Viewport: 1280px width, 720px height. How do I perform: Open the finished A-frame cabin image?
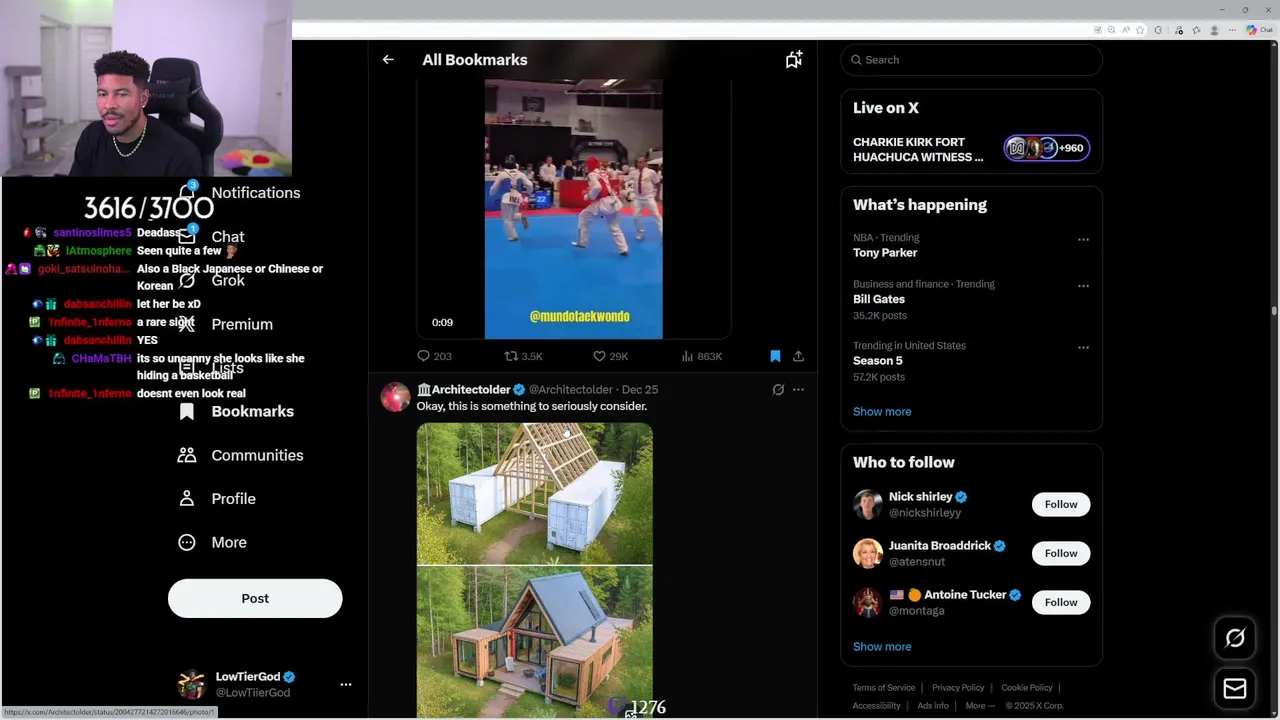coord(535,642)
